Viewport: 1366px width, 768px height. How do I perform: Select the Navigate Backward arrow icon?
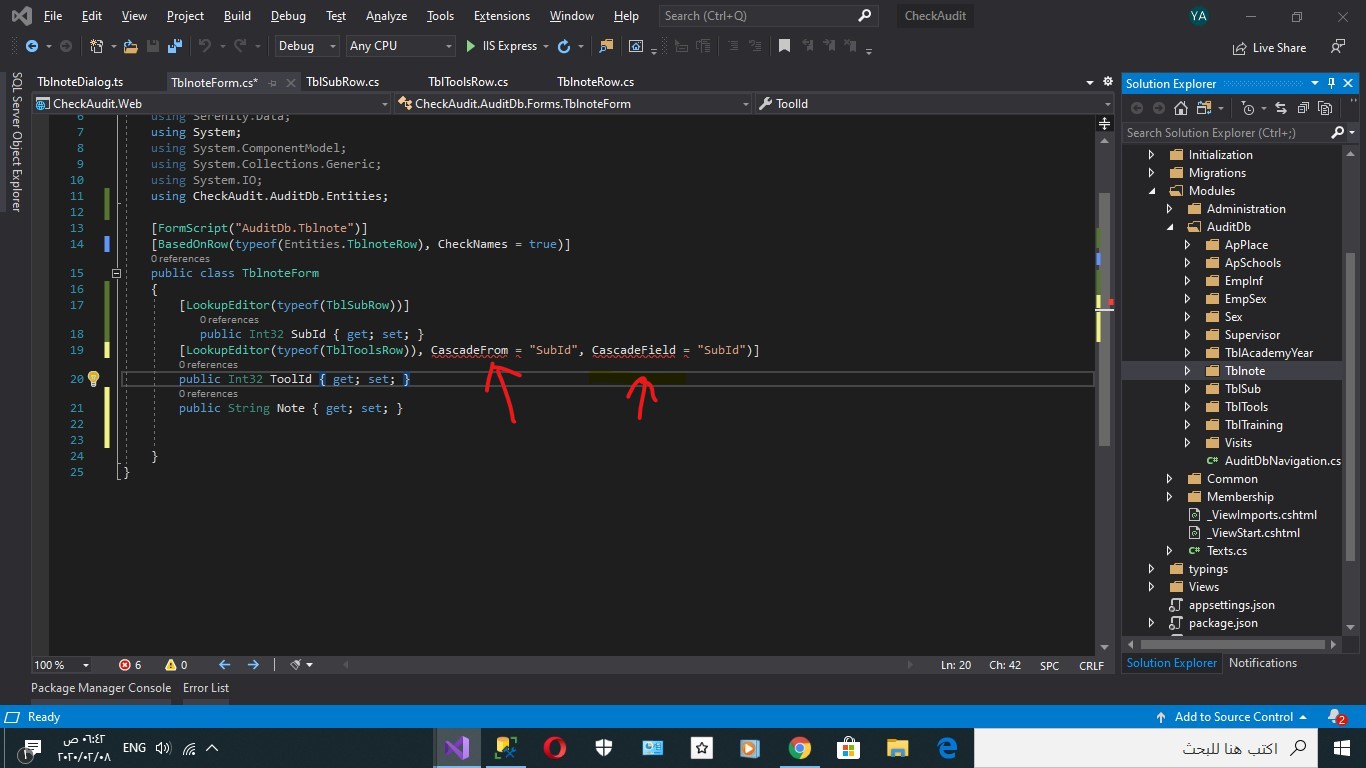222,664
